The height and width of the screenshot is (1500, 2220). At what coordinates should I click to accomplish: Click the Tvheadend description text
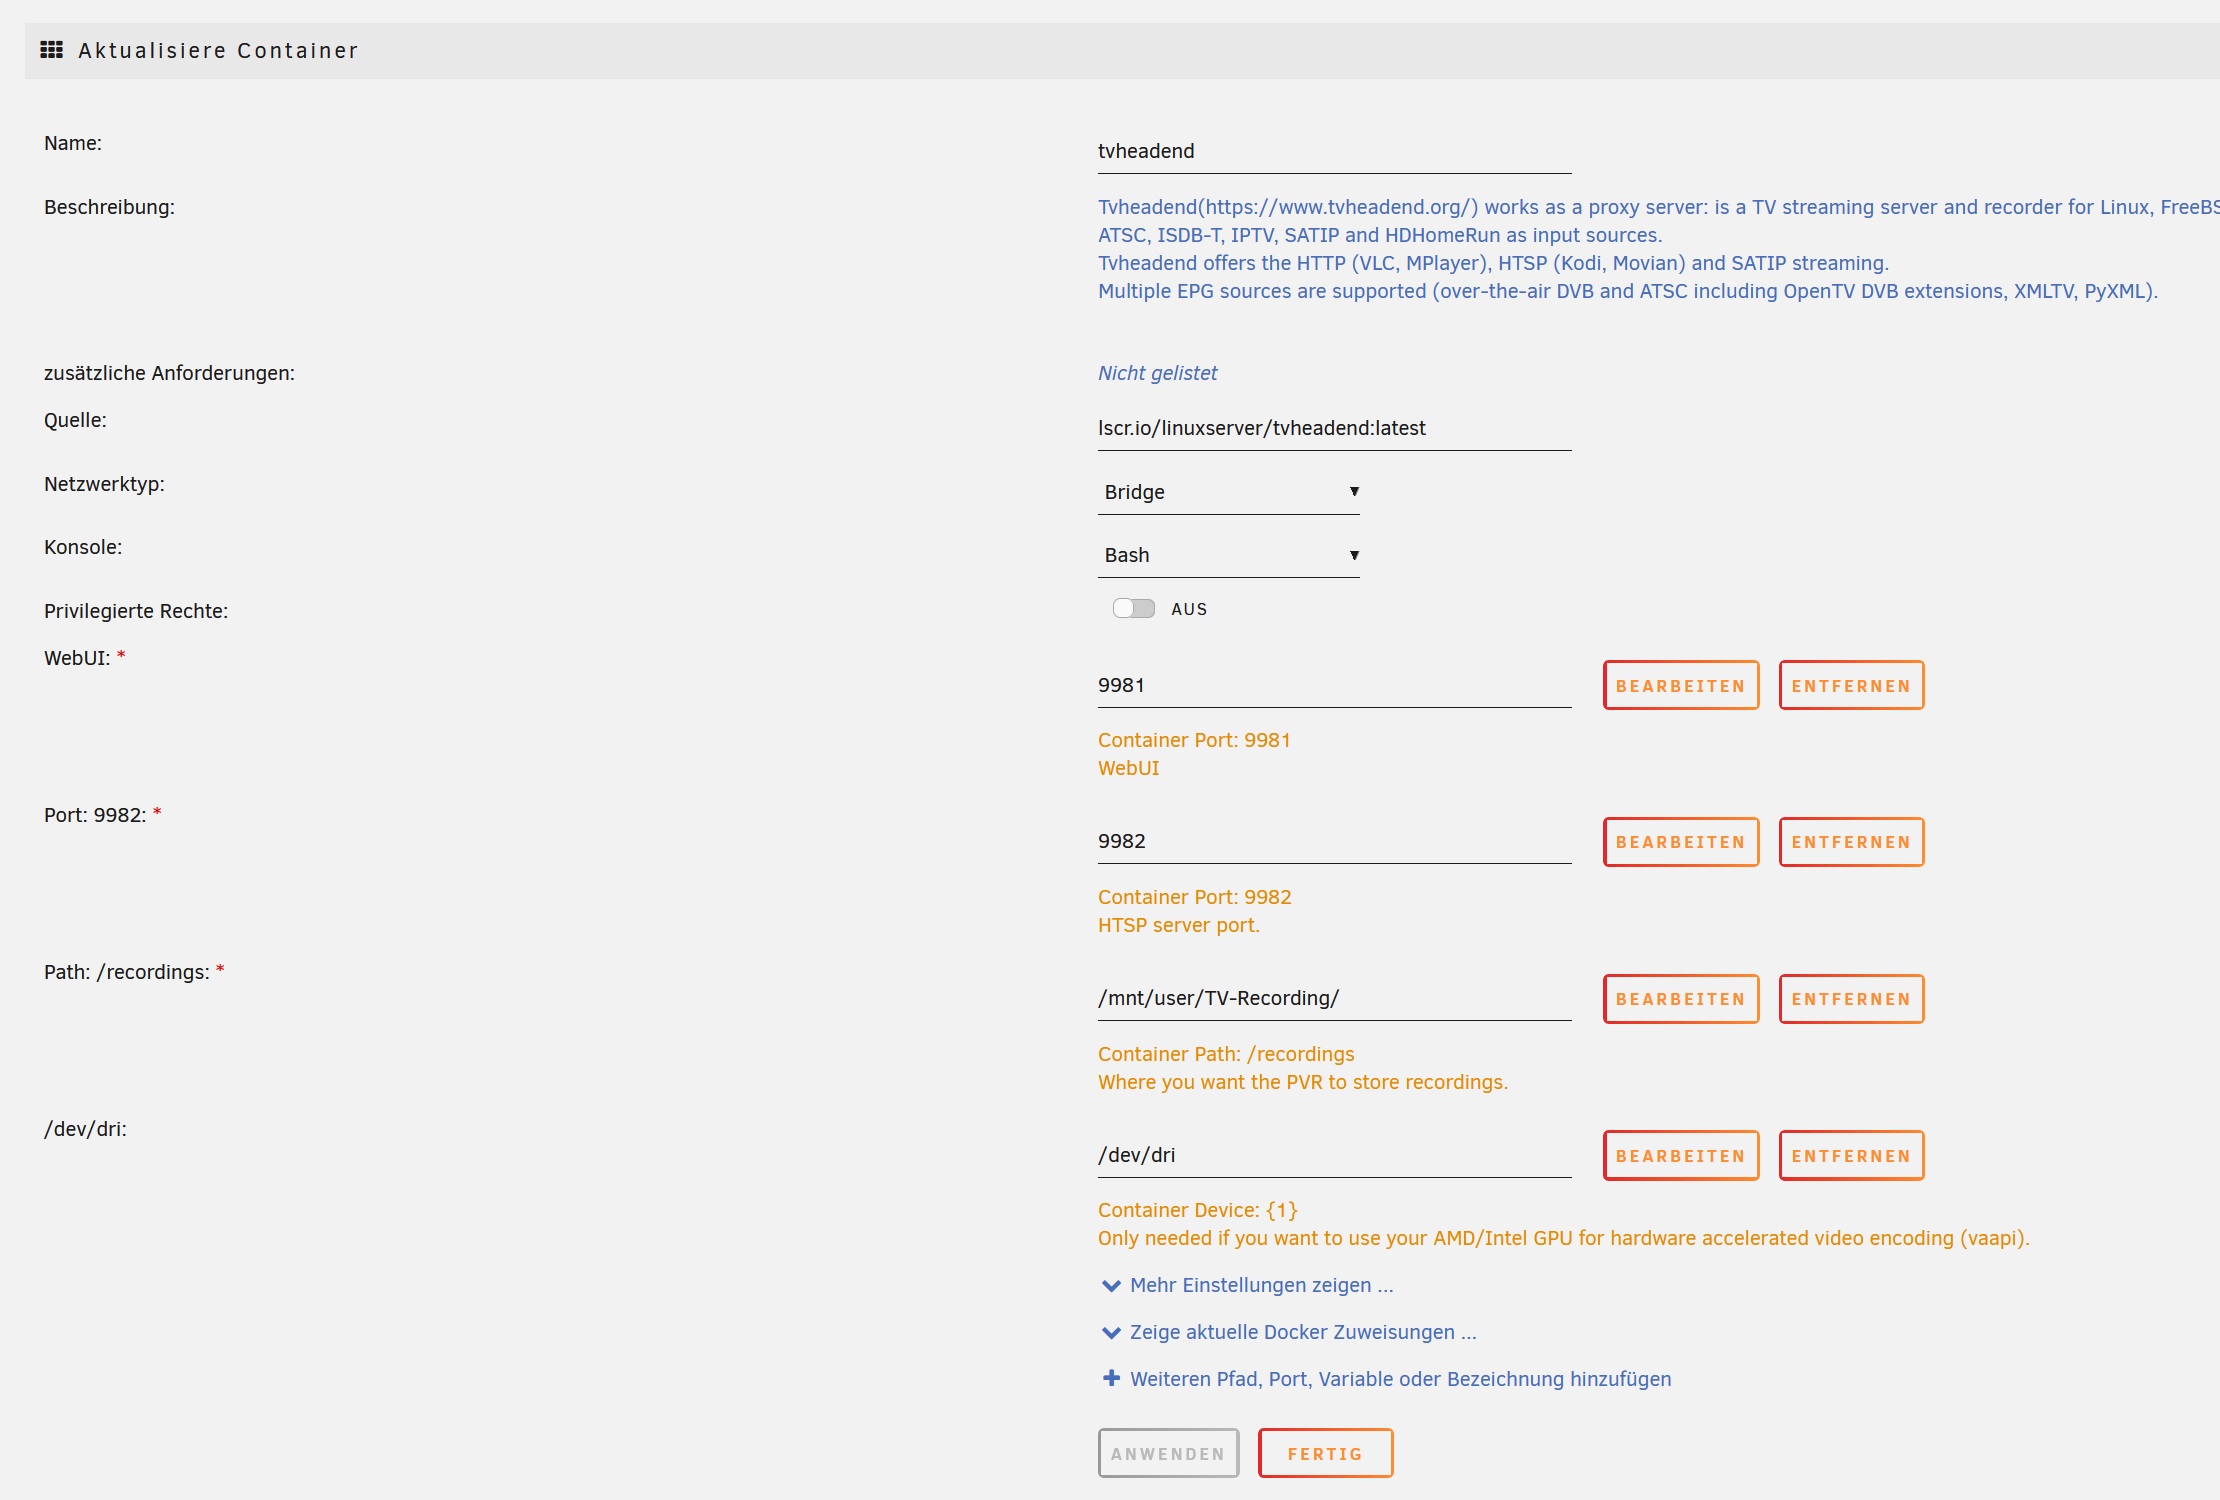pos(1658,249)
